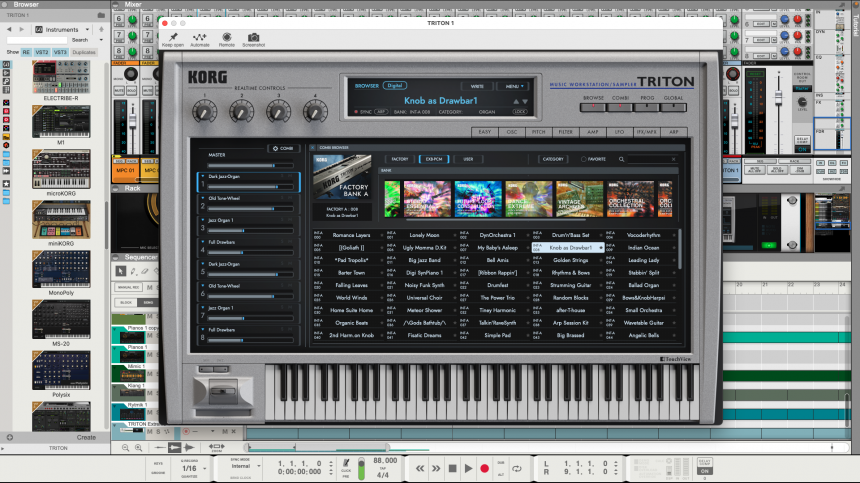Viewport: 860px width, 483px height.
Task: Toggle the Digital browser mode button
Action: coord(395,86)
